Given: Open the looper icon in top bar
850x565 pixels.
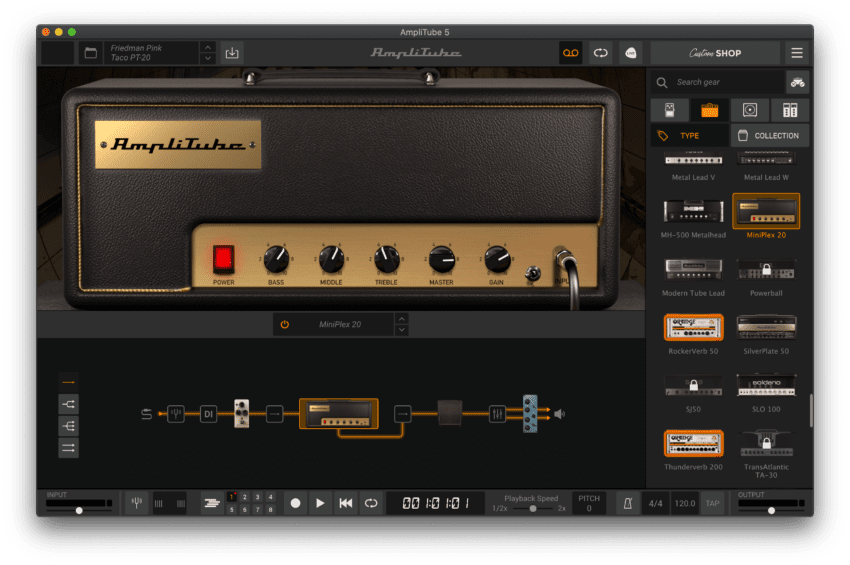Looking at the screenshot, I should [601, 53].
